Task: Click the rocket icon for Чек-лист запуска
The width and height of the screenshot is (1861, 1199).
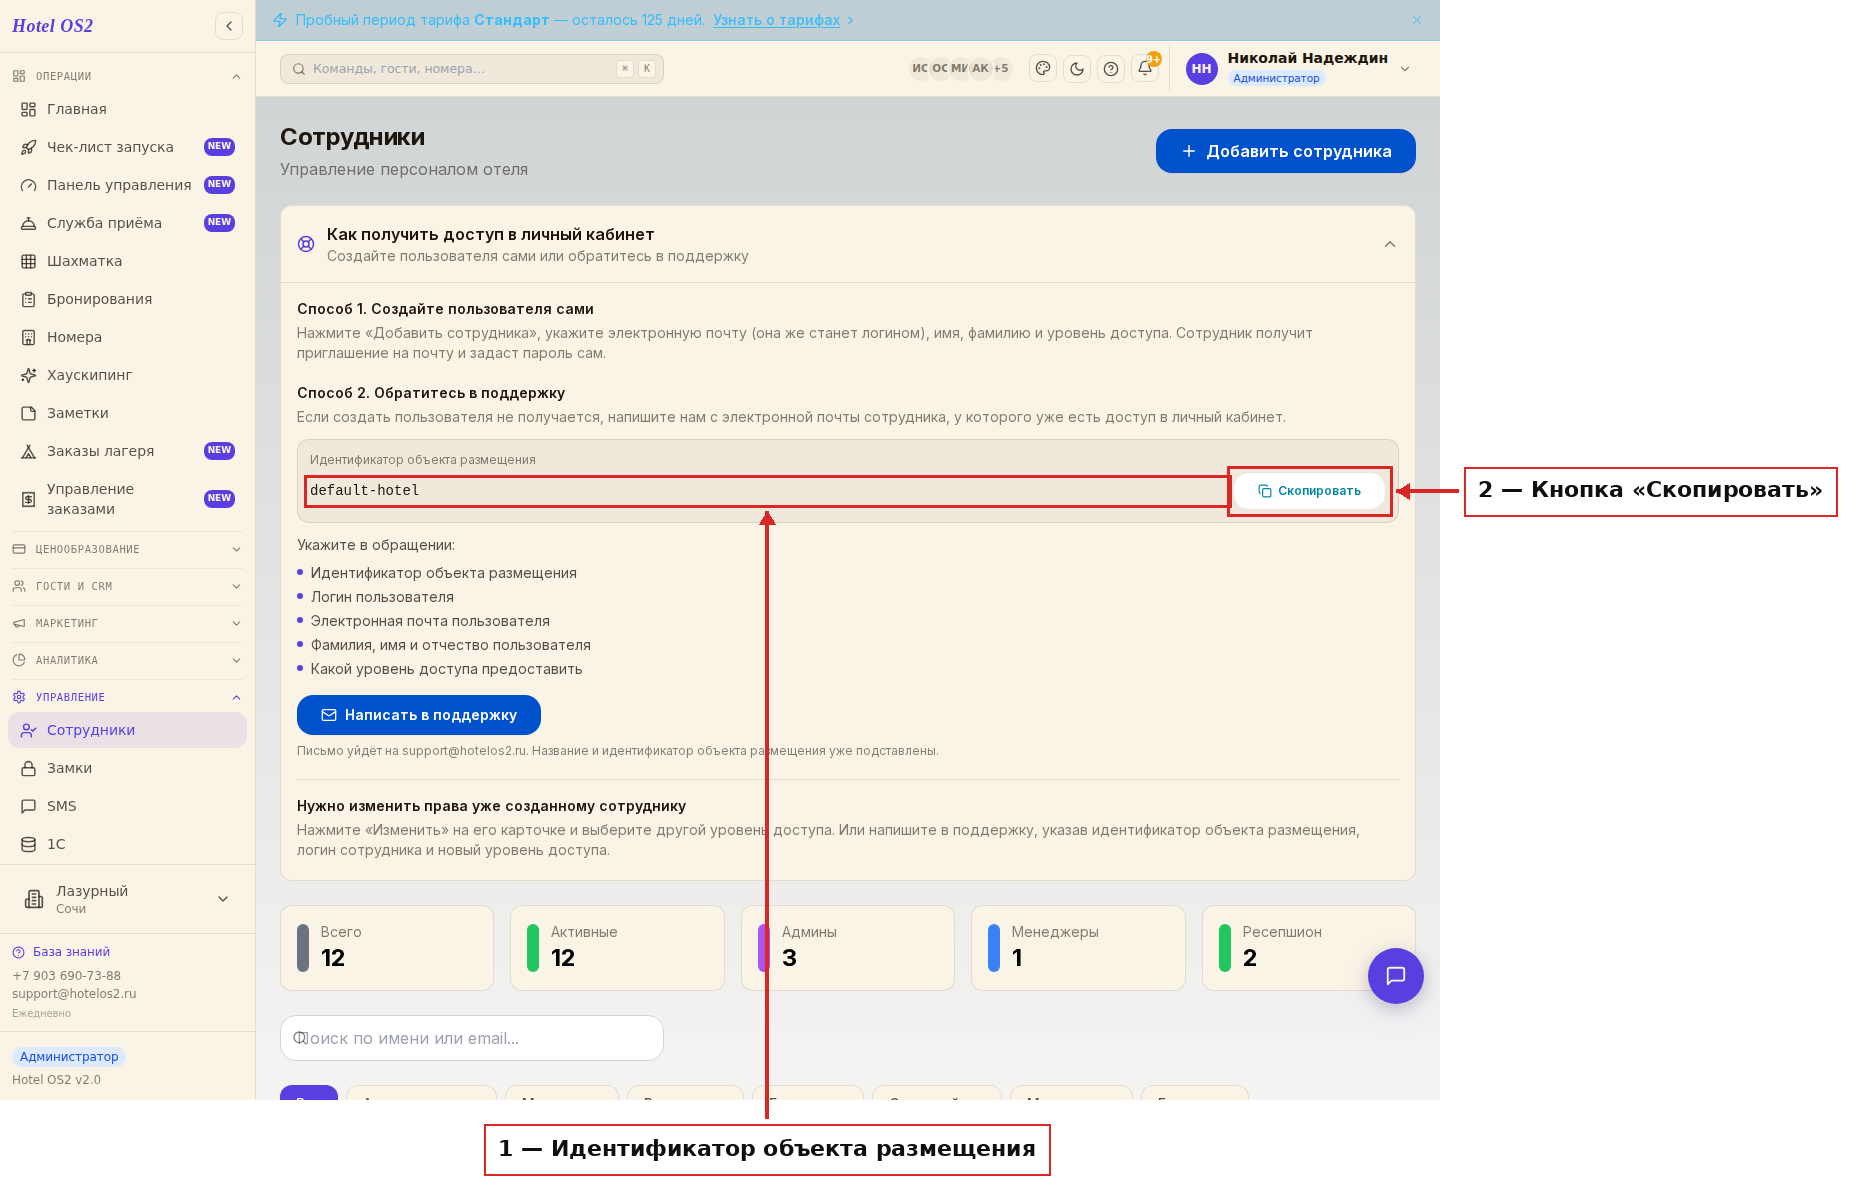Action: coord(29,147)
